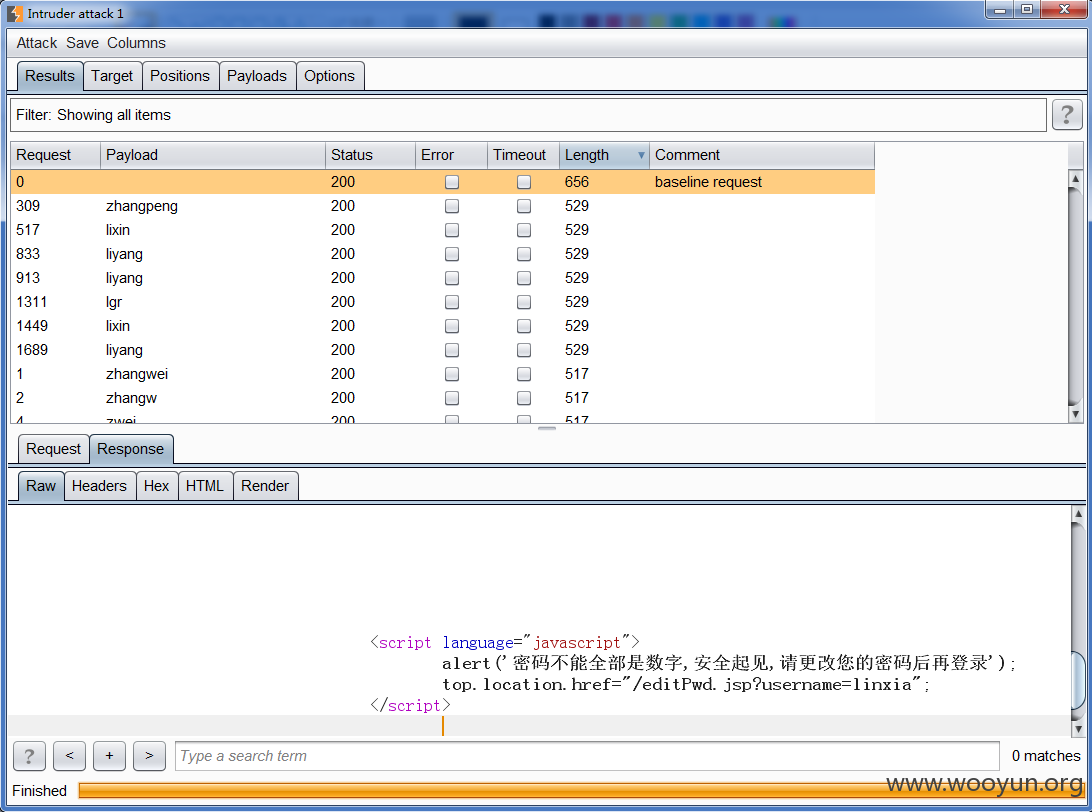Click the Burp Intruder window icon

click(x=15, y=13)
